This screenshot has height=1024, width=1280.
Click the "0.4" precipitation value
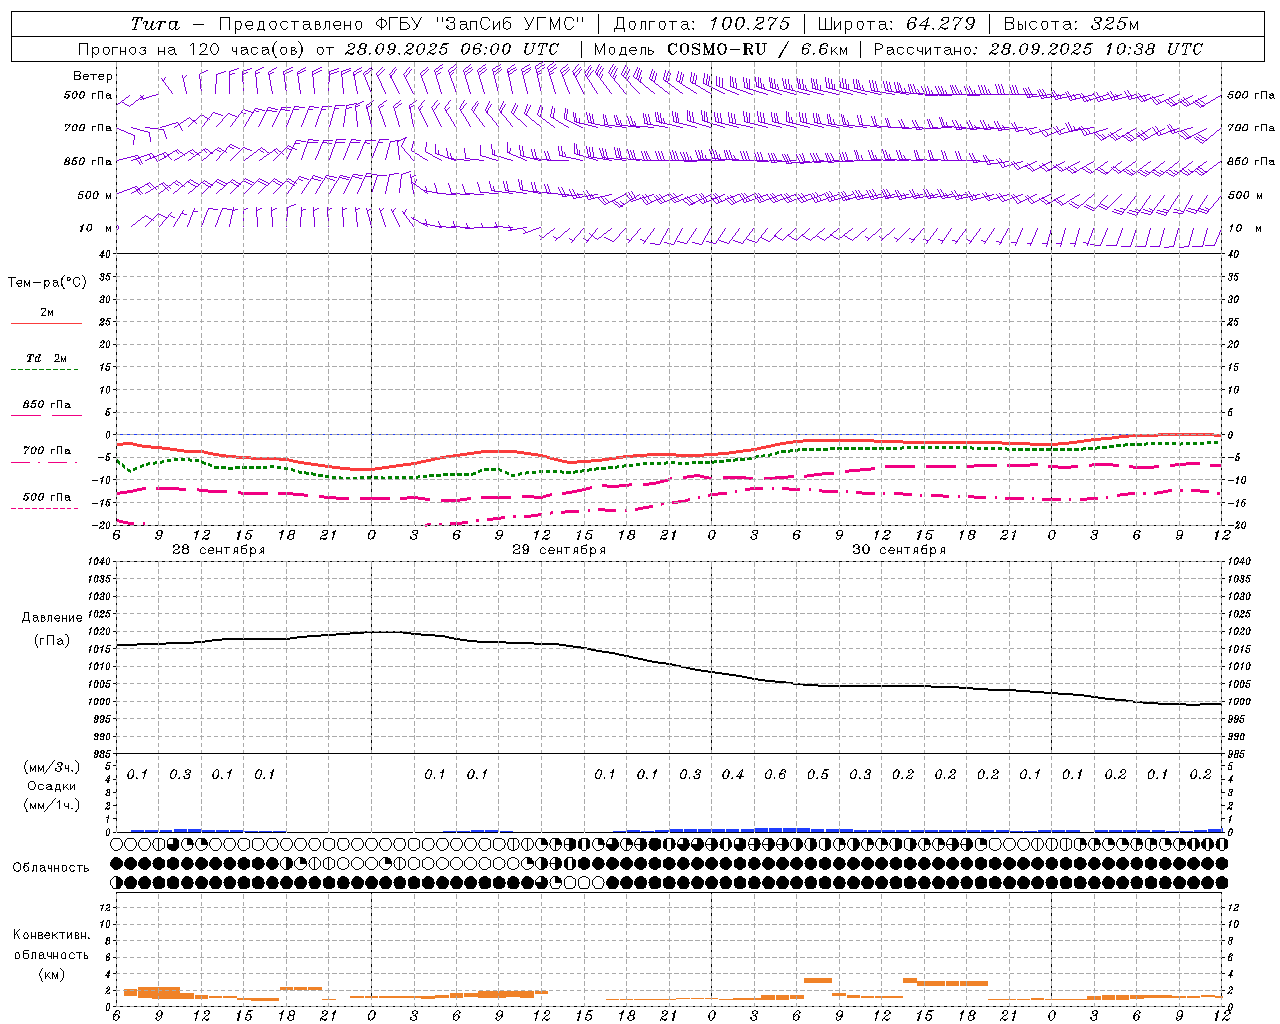[x=733, y=775]
